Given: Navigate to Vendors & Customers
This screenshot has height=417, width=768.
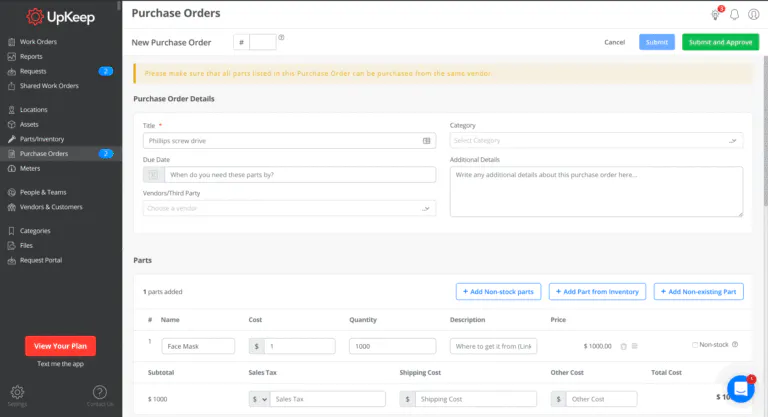Looking at the screenshot, I should (51, 207).
